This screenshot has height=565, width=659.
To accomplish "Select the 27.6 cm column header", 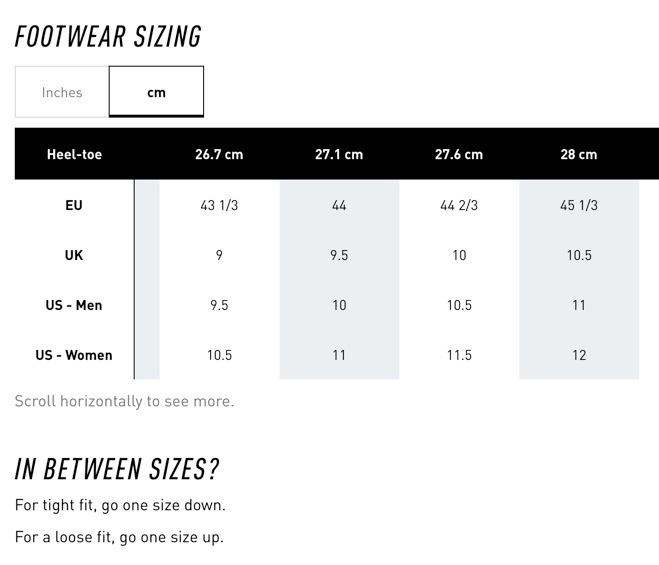I will coord(459,154).
